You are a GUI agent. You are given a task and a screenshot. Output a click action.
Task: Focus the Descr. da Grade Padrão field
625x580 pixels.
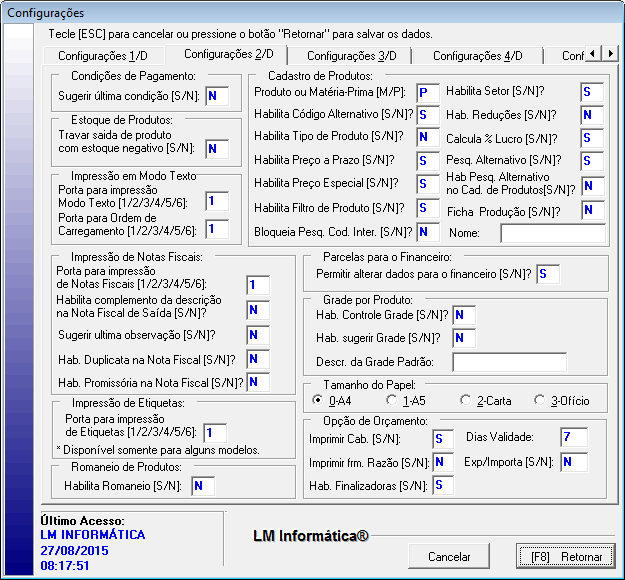coord(509,361)
